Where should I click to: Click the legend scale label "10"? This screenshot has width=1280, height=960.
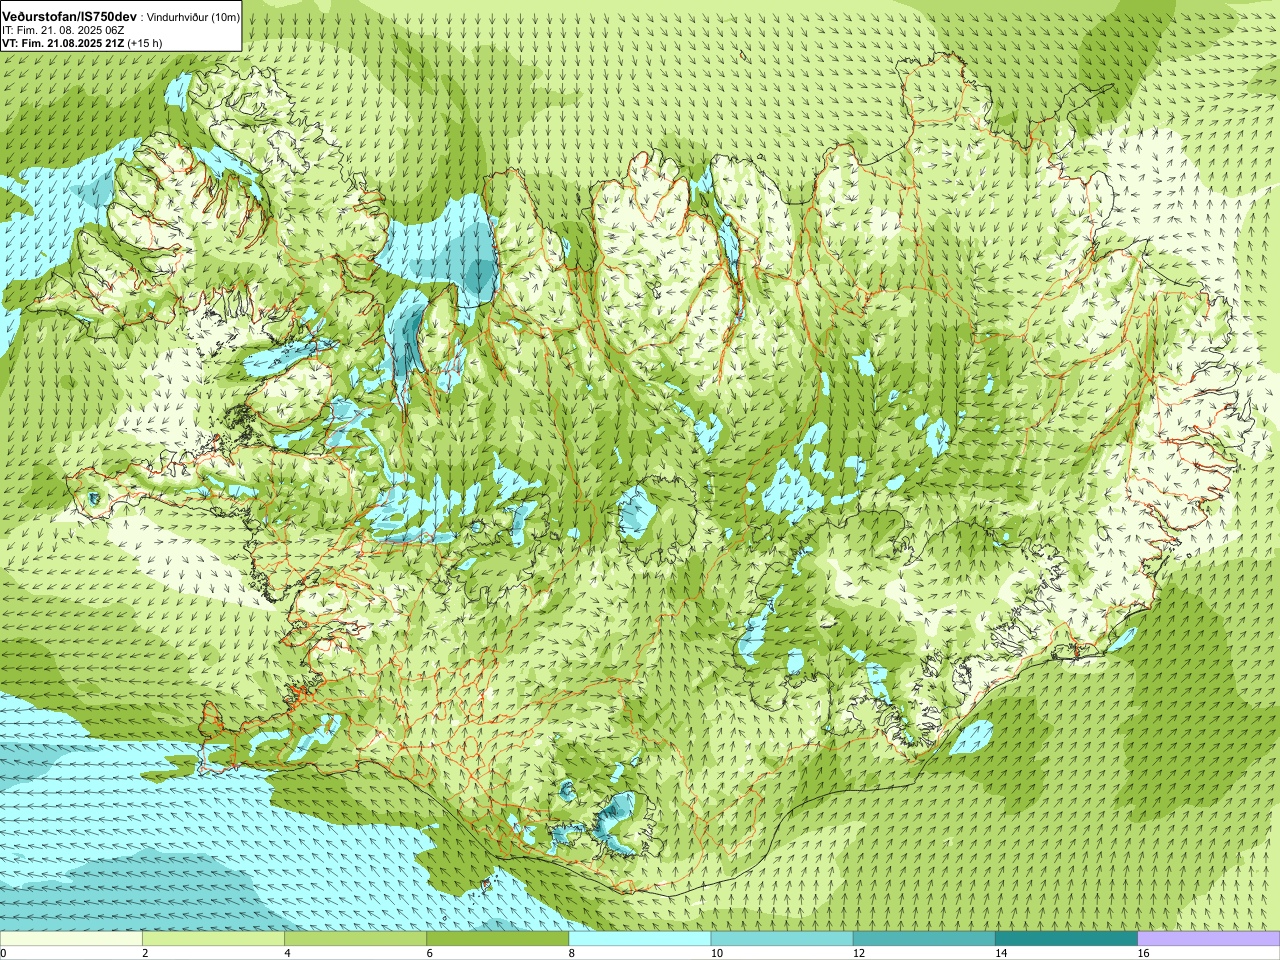click(716, 953)
